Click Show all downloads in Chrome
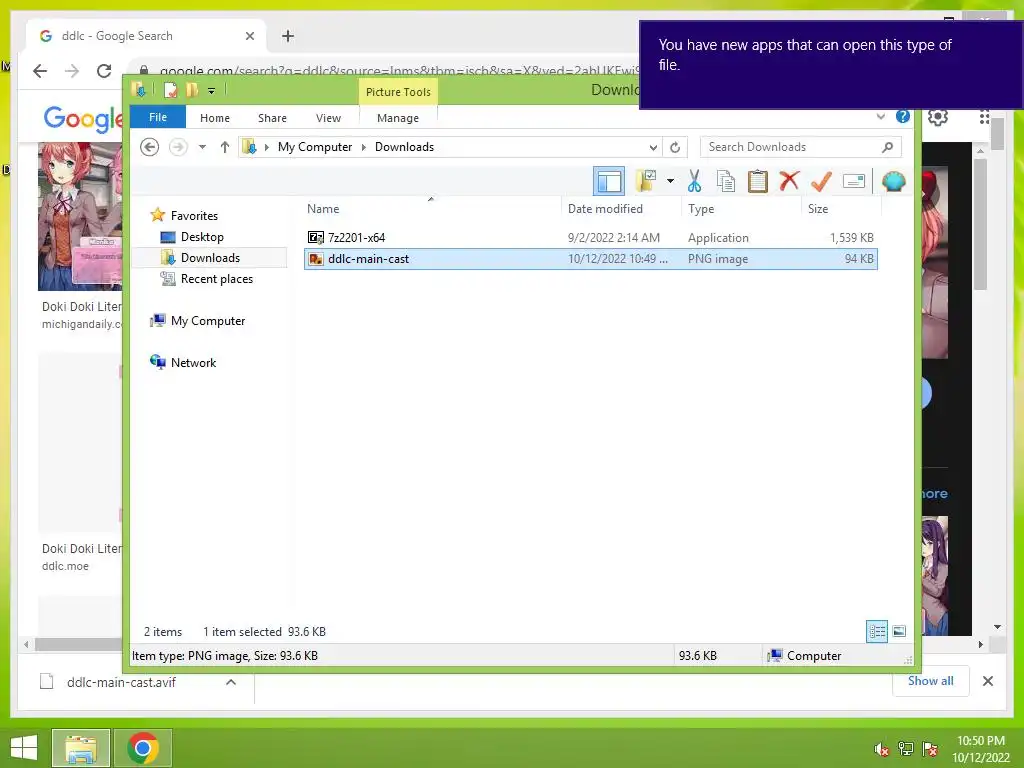Image resolution: width=1024 pixels, height=768 pixels. pyautogui.click(x=931, y=681)
